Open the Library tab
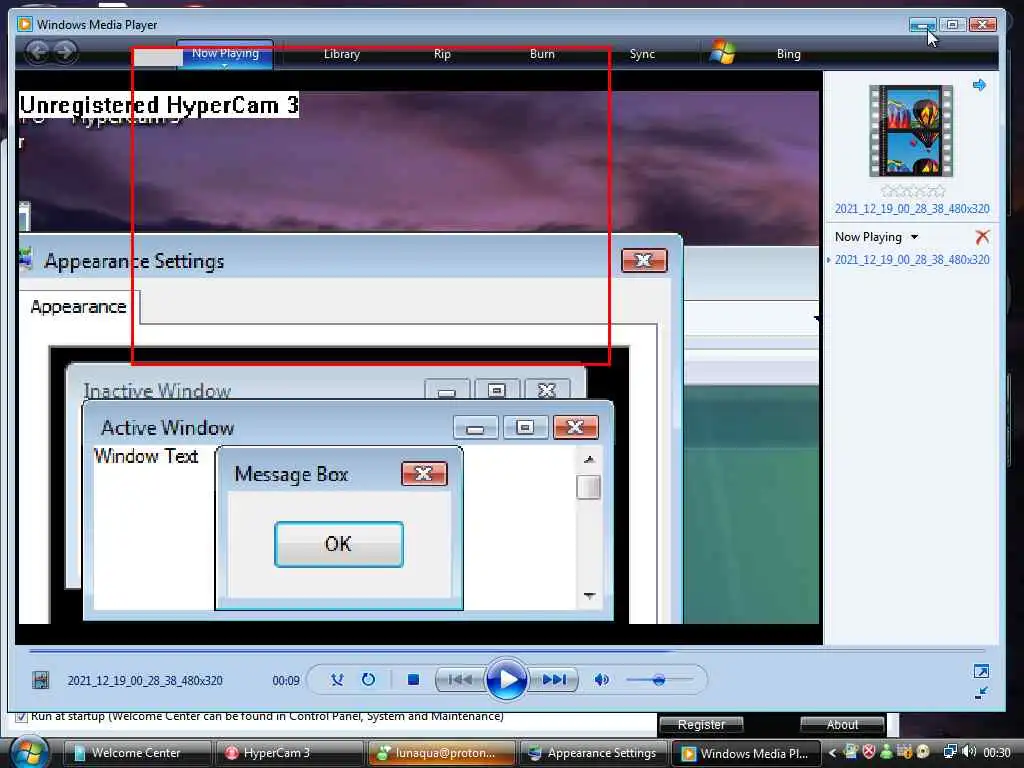Viewport: 1024px width, 768px height. click(x=342, y=54)
